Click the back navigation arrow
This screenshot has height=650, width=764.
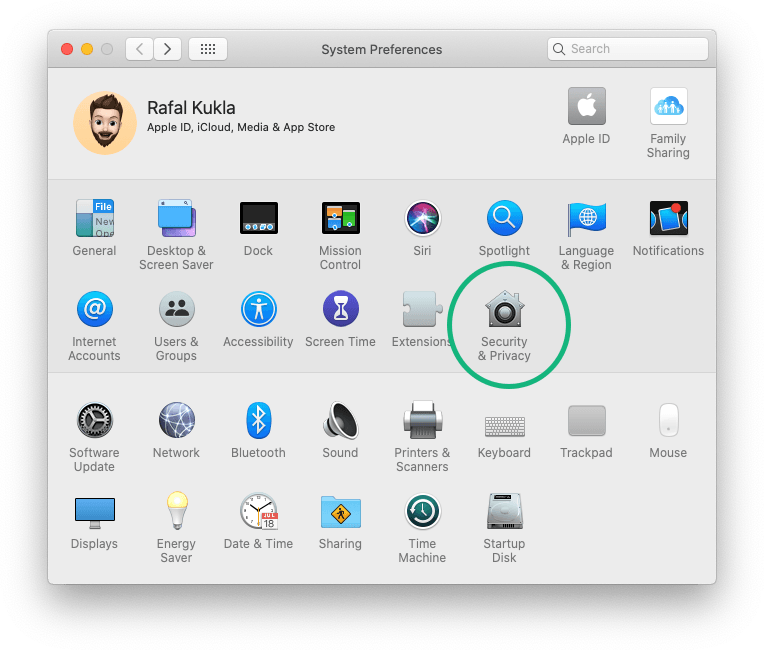pos(139,49)
